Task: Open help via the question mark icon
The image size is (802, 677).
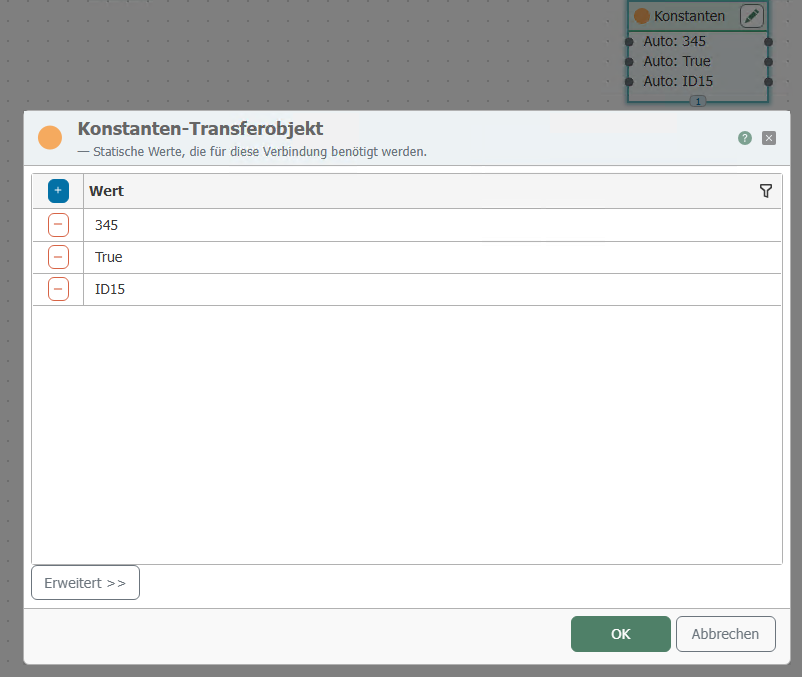Action: point(745,138)
